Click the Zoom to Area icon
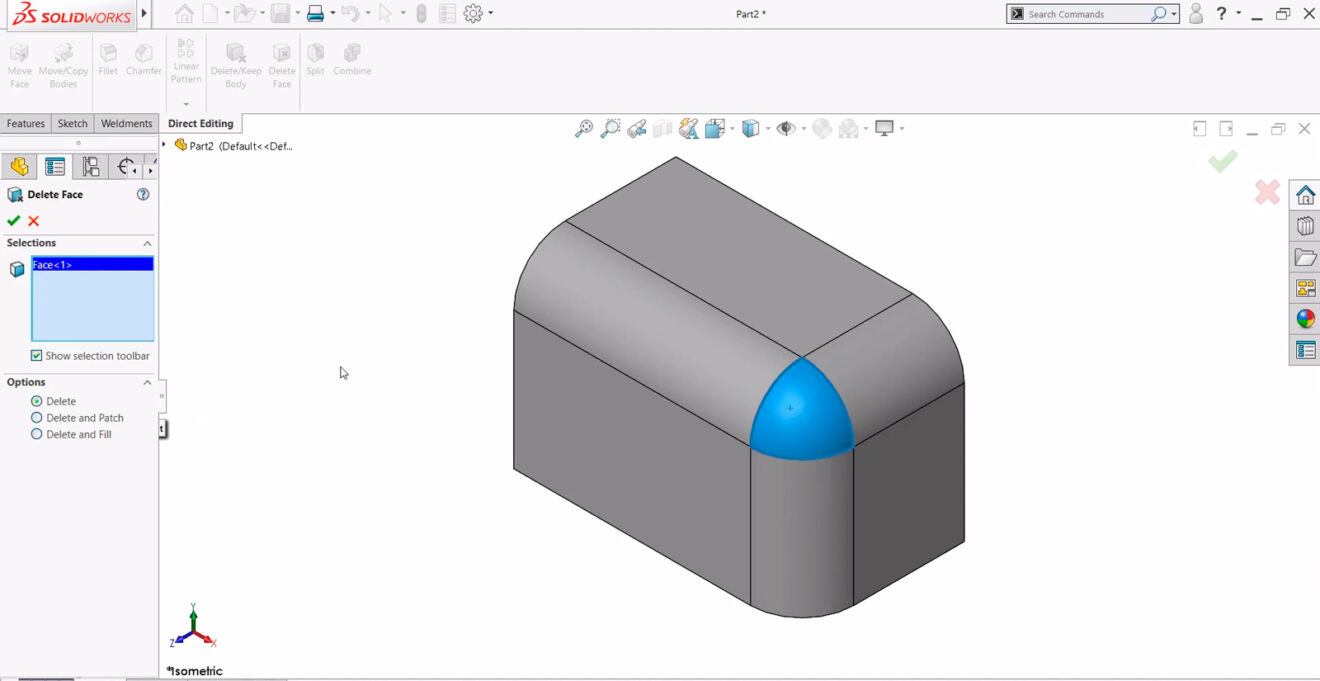The height and width of the screenshot is (681, 1320). point(610,128)
